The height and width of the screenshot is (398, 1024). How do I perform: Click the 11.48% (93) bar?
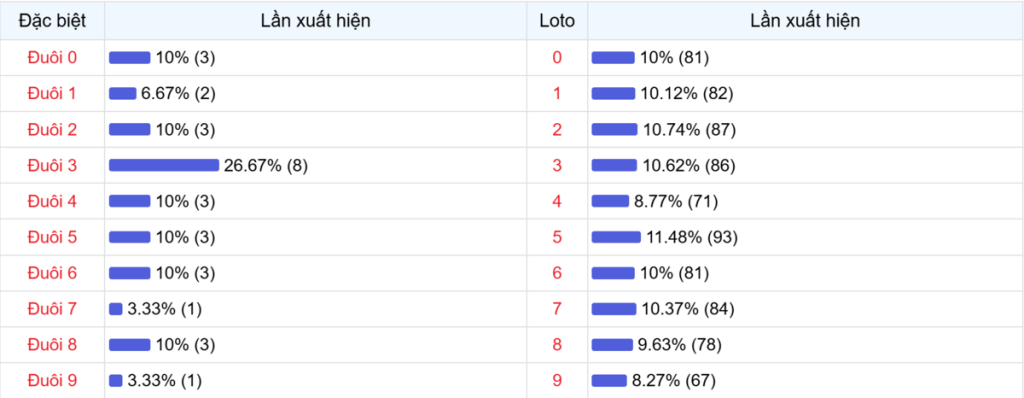(x=616, y=237)
